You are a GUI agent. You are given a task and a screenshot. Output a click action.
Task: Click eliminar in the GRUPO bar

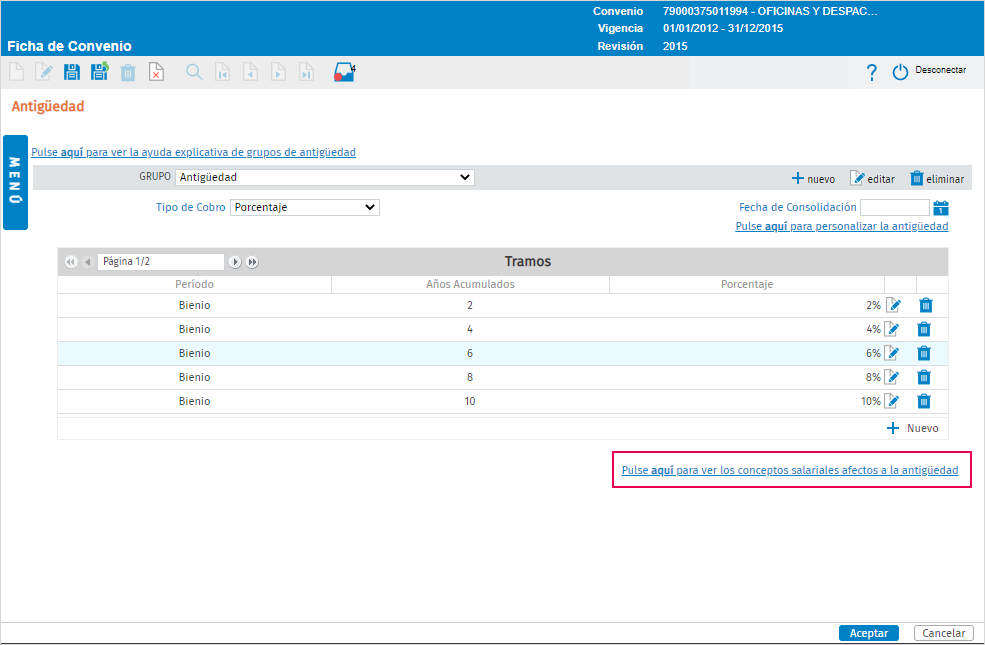coord(937,179)
